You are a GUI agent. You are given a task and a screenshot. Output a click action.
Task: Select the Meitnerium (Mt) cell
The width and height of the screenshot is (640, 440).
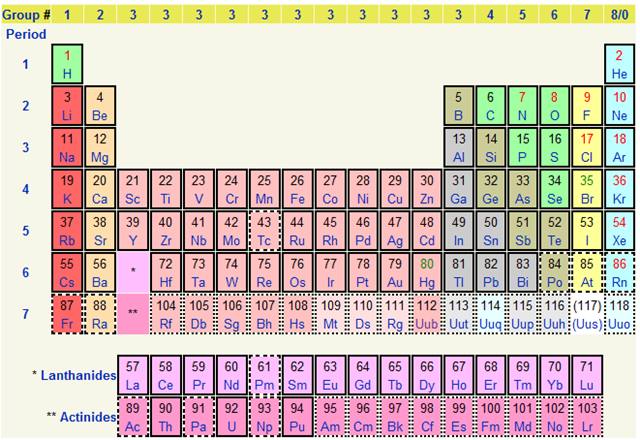coord(330,314)
